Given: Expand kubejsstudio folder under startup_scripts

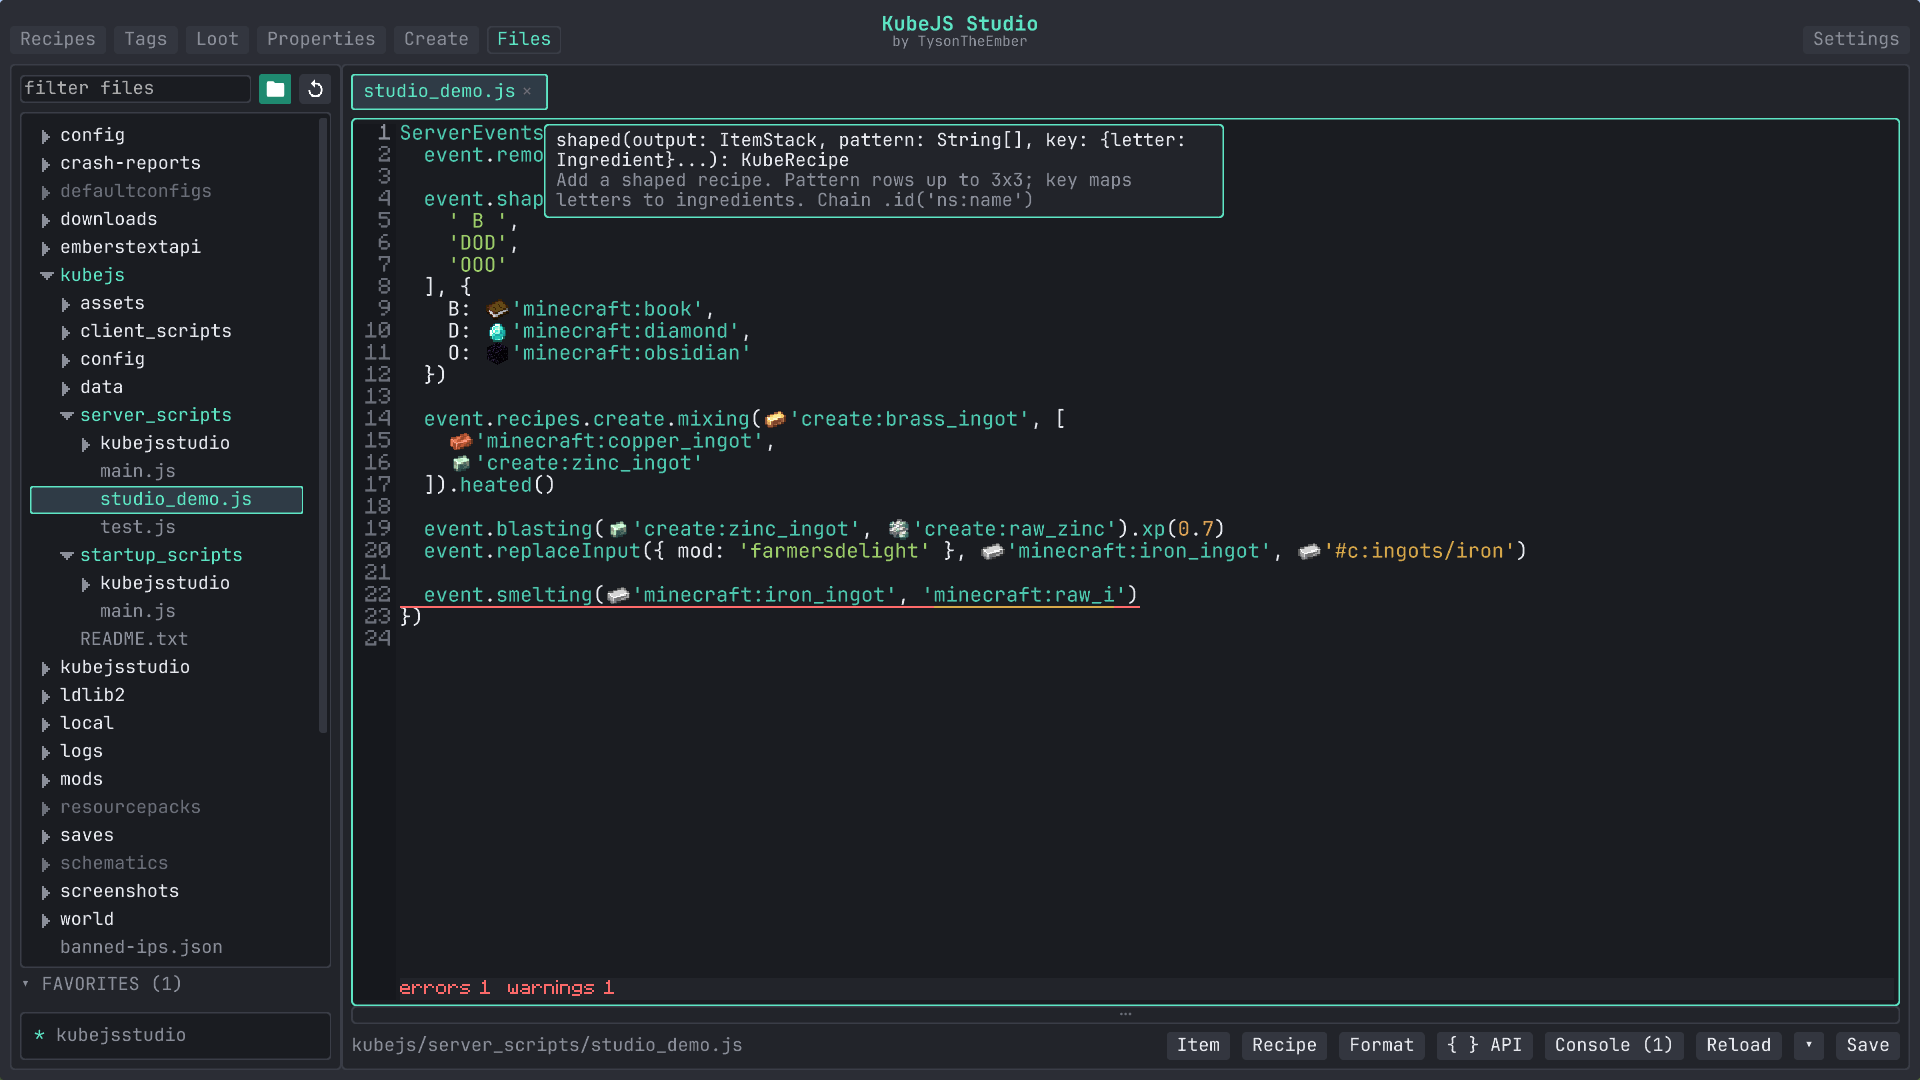Looking at the screenshot, I should coord(86,584).
